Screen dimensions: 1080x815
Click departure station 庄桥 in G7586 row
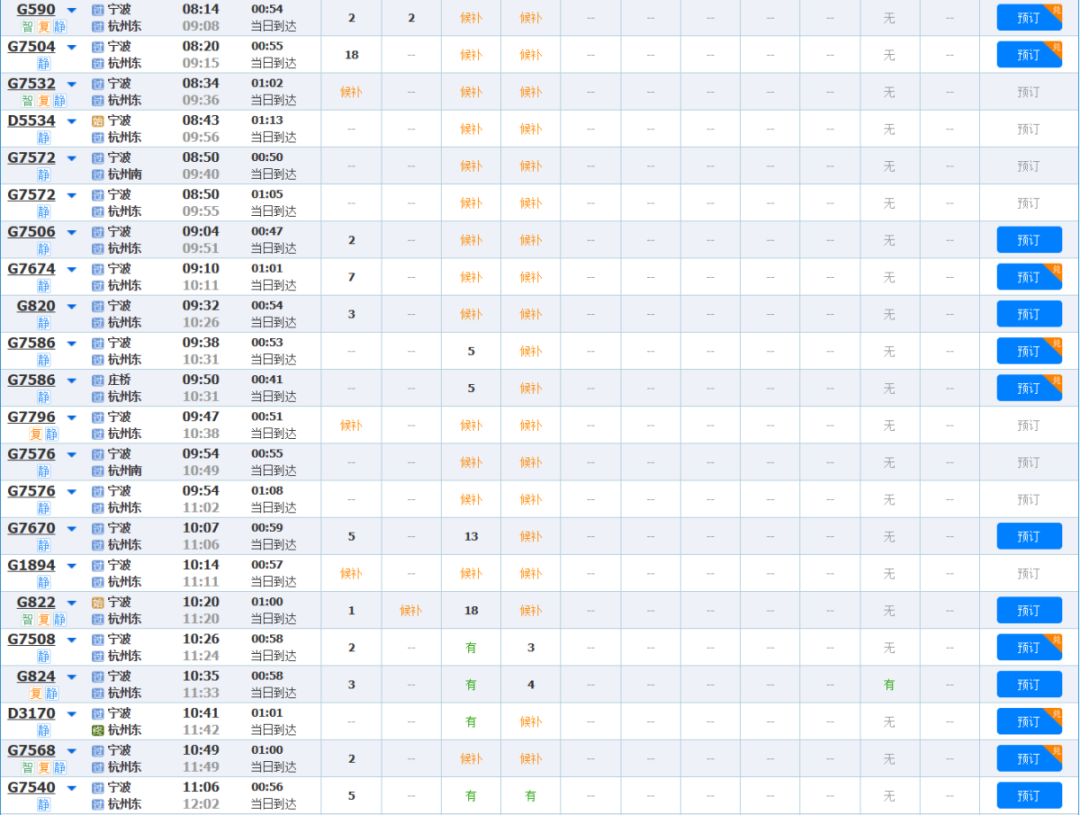119,380
